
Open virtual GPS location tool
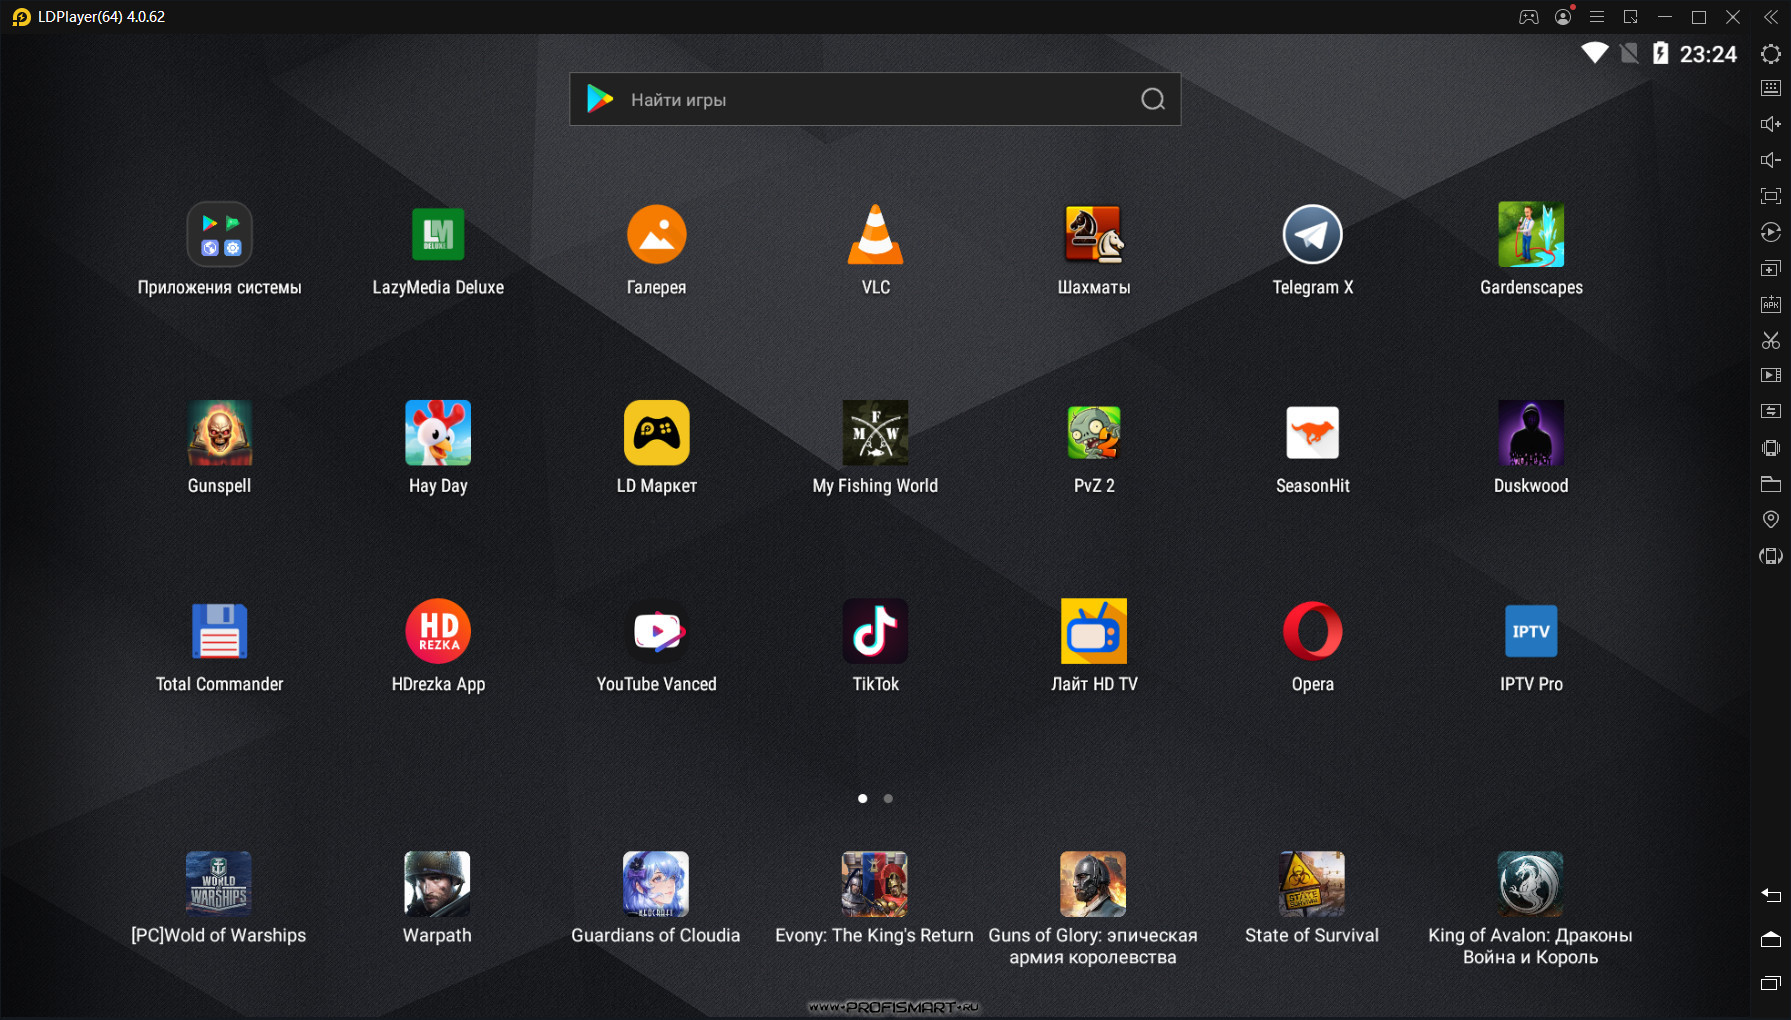pos(1770,519)
